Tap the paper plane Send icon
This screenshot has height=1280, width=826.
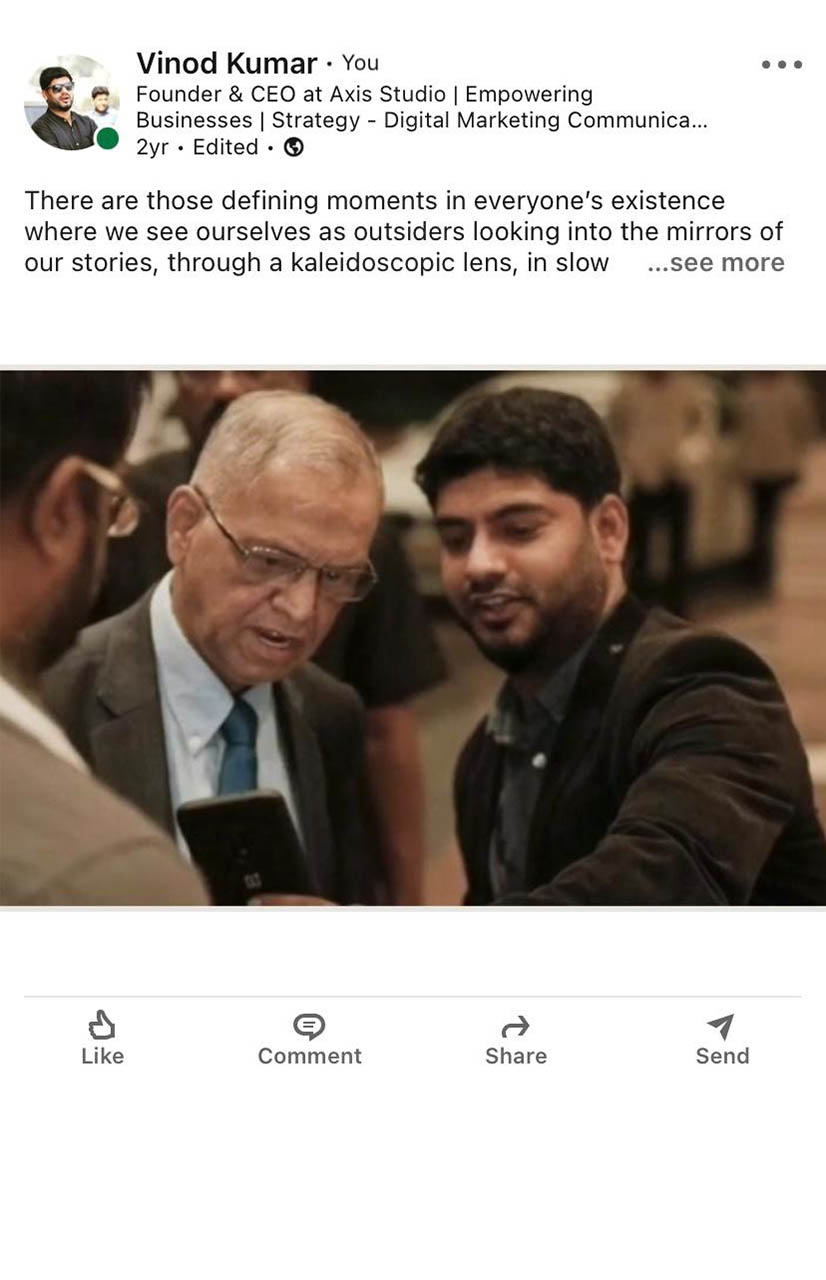[721, 1026]
